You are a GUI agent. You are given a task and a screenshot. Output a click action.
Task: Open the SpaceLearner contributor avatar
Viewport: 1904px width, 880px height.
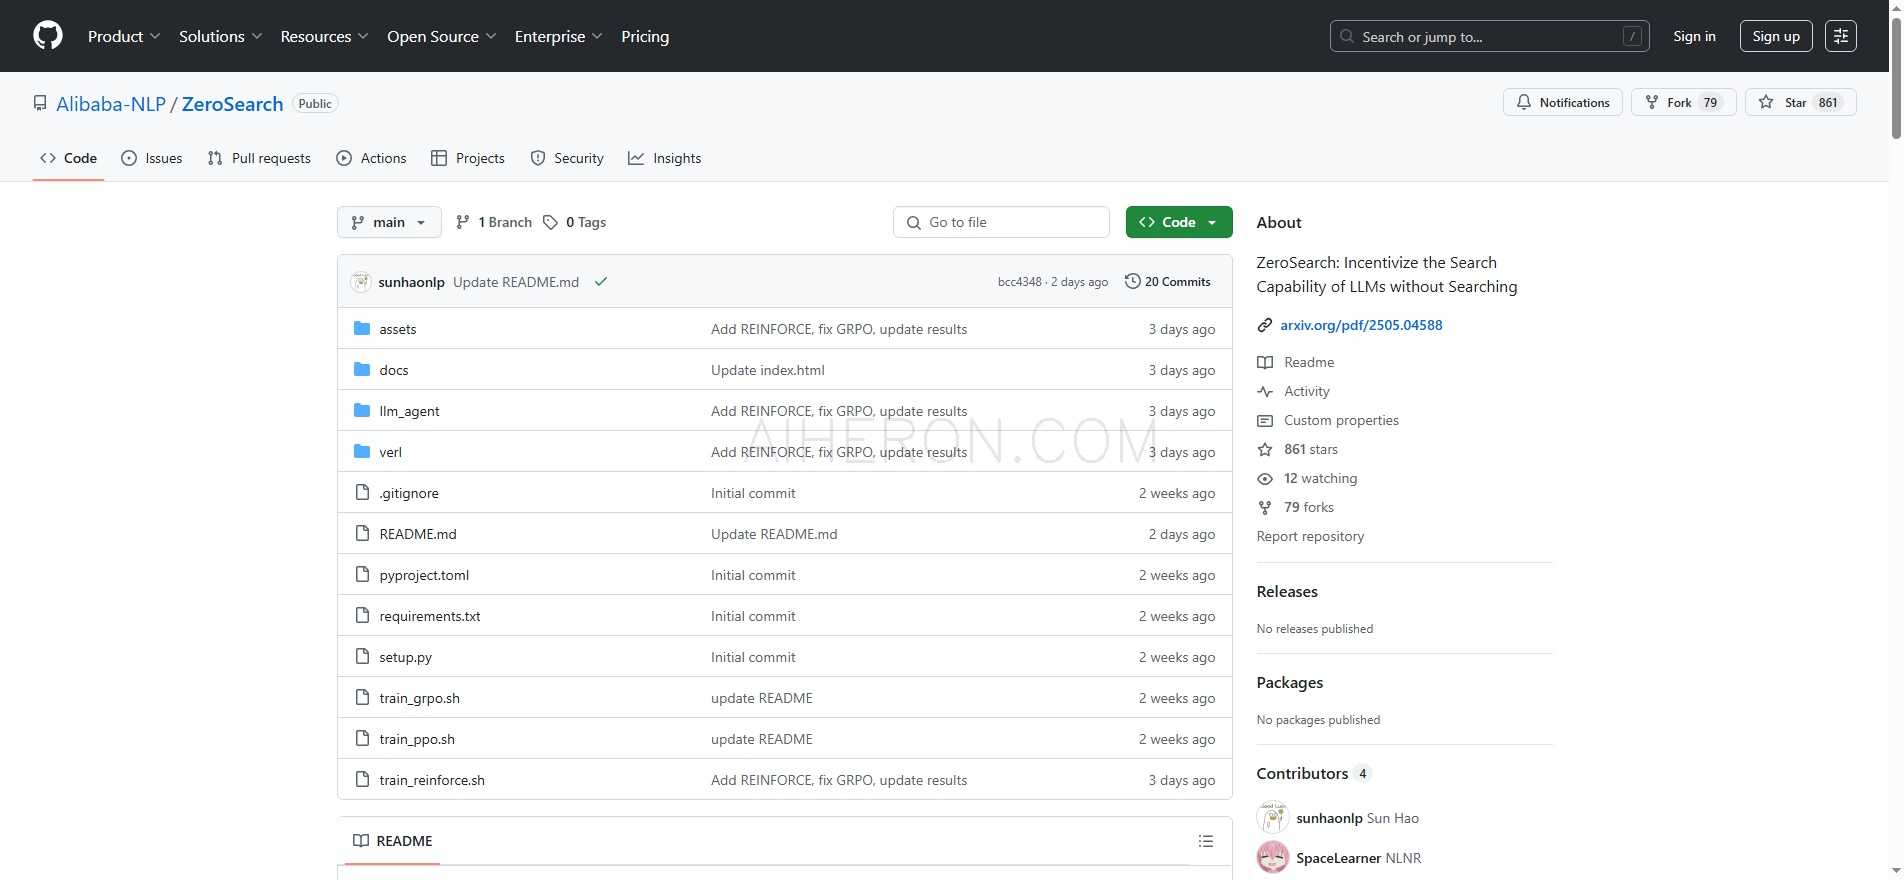coord(1273,857)
